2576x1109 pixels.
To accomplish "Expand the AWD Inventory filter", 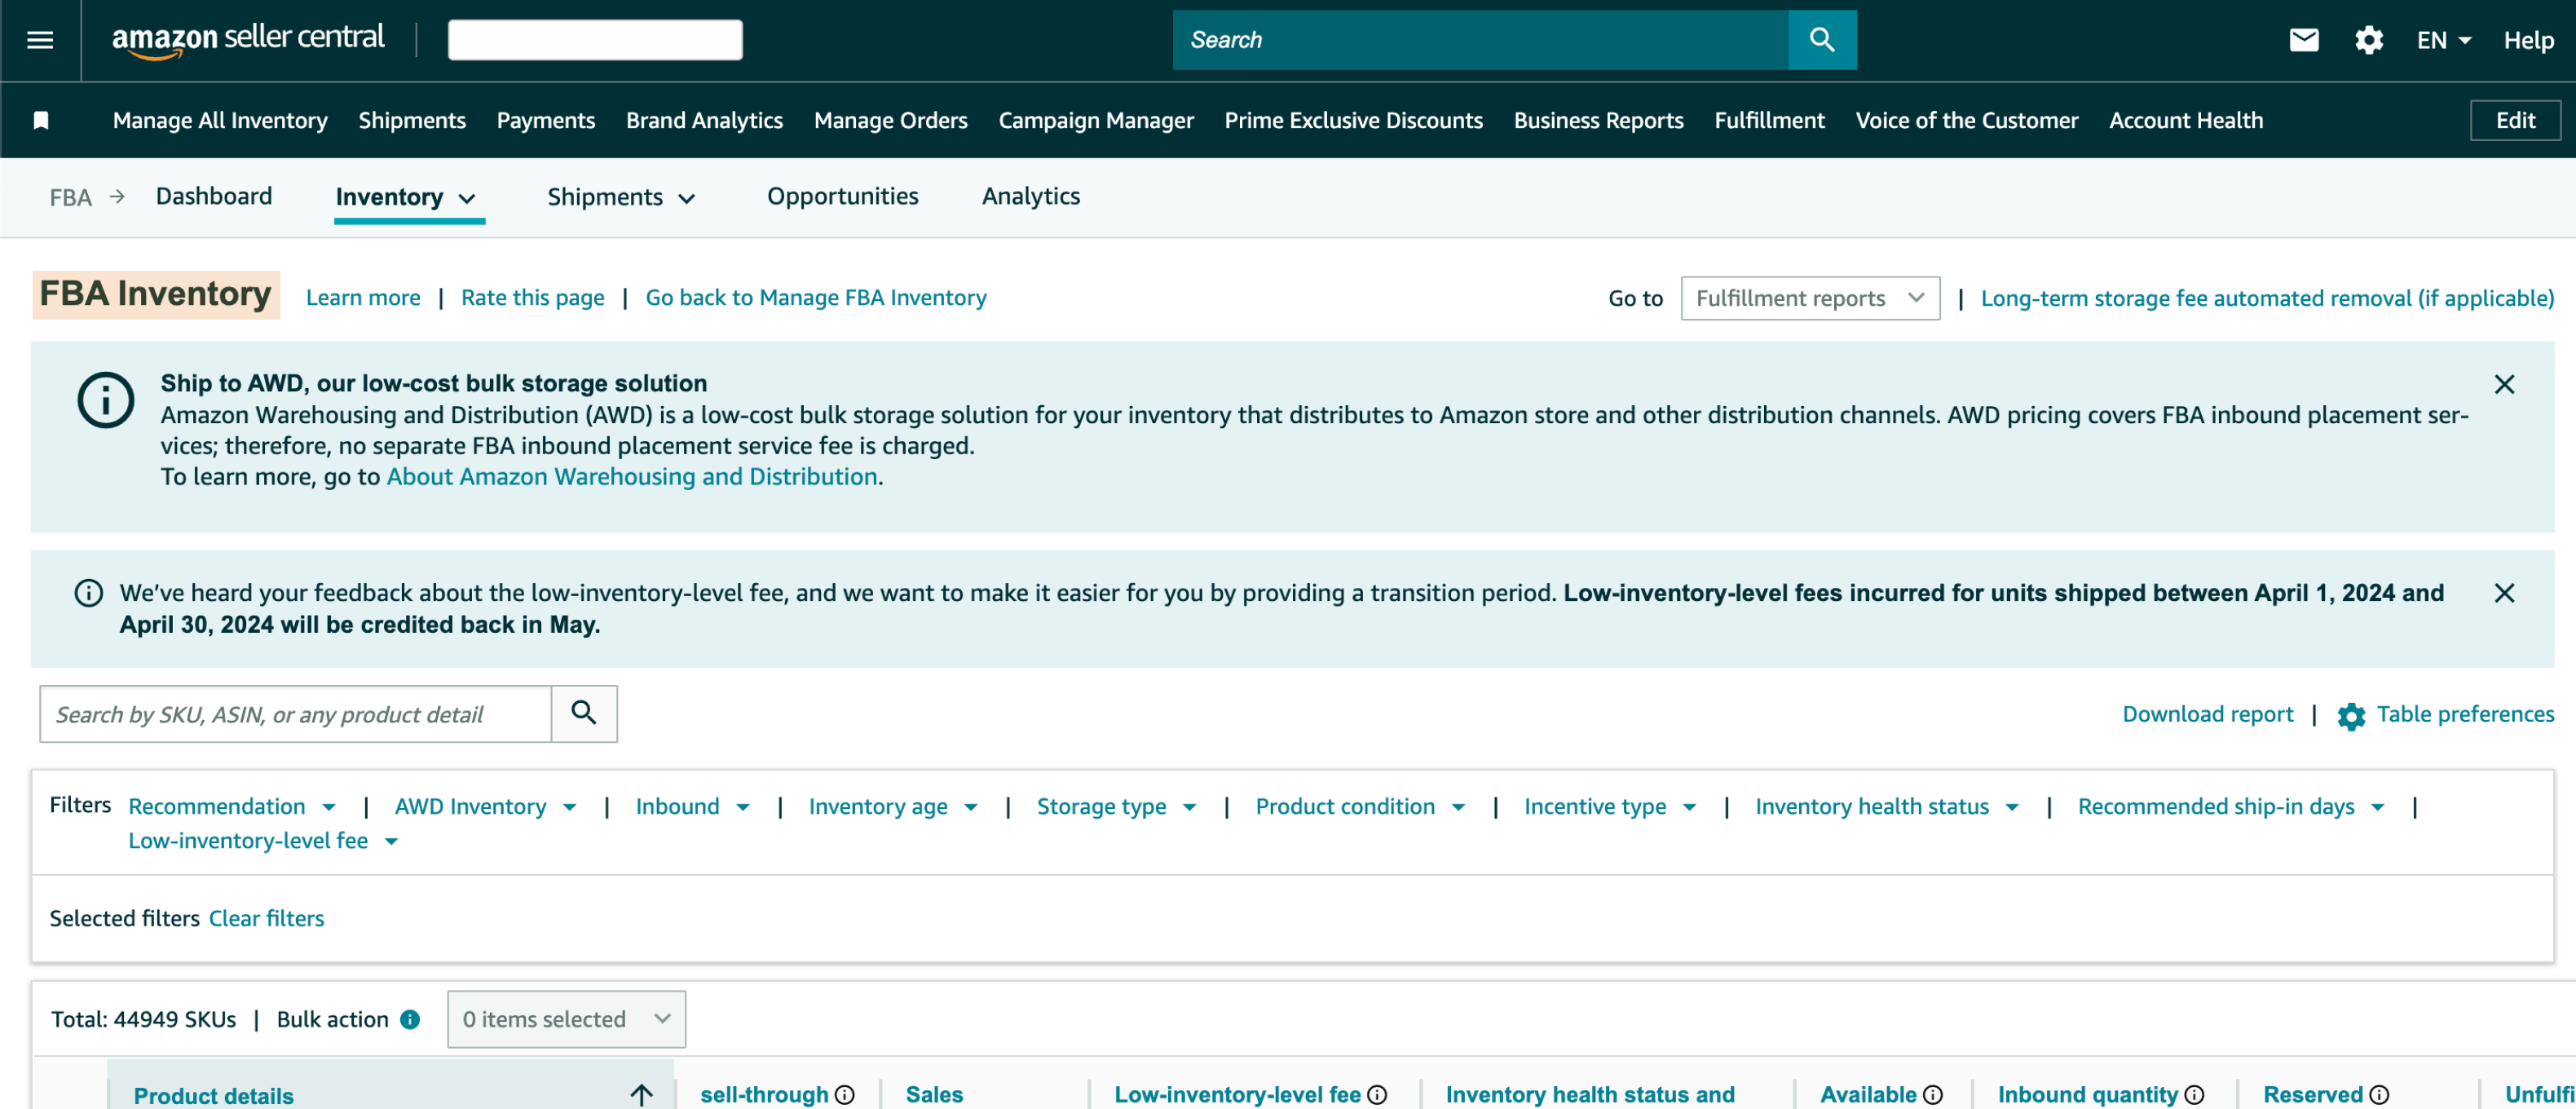I will pos(485,806).
